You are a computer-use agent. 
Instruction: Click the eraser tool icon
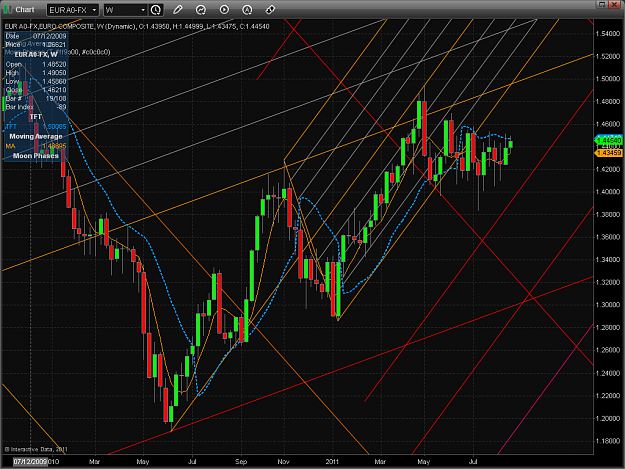(x=270, y=10)
